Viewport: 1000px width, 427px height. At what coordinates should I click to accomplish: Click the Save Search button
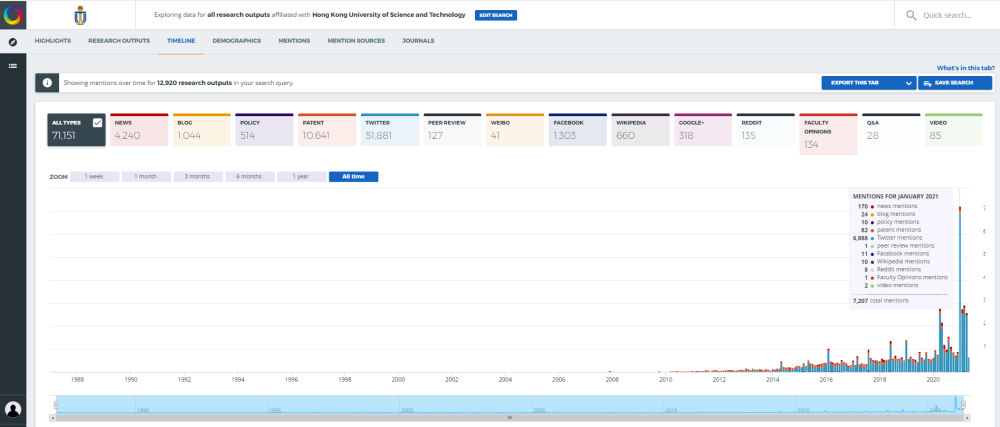pyautogui.click(x=955, y=83)
